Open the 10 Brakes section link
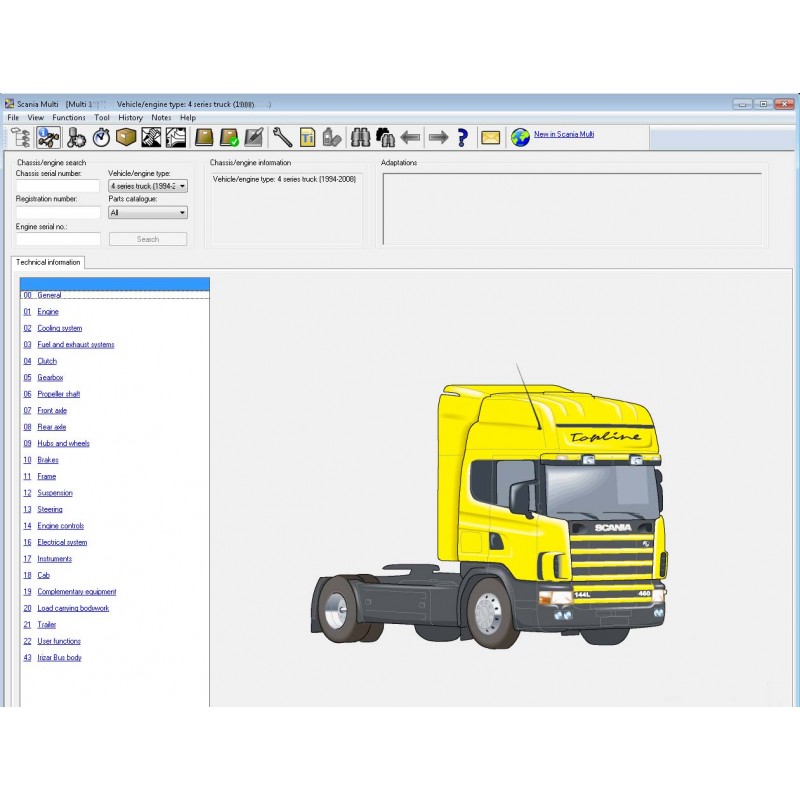800x800 pixels. (x=46, y=460)
